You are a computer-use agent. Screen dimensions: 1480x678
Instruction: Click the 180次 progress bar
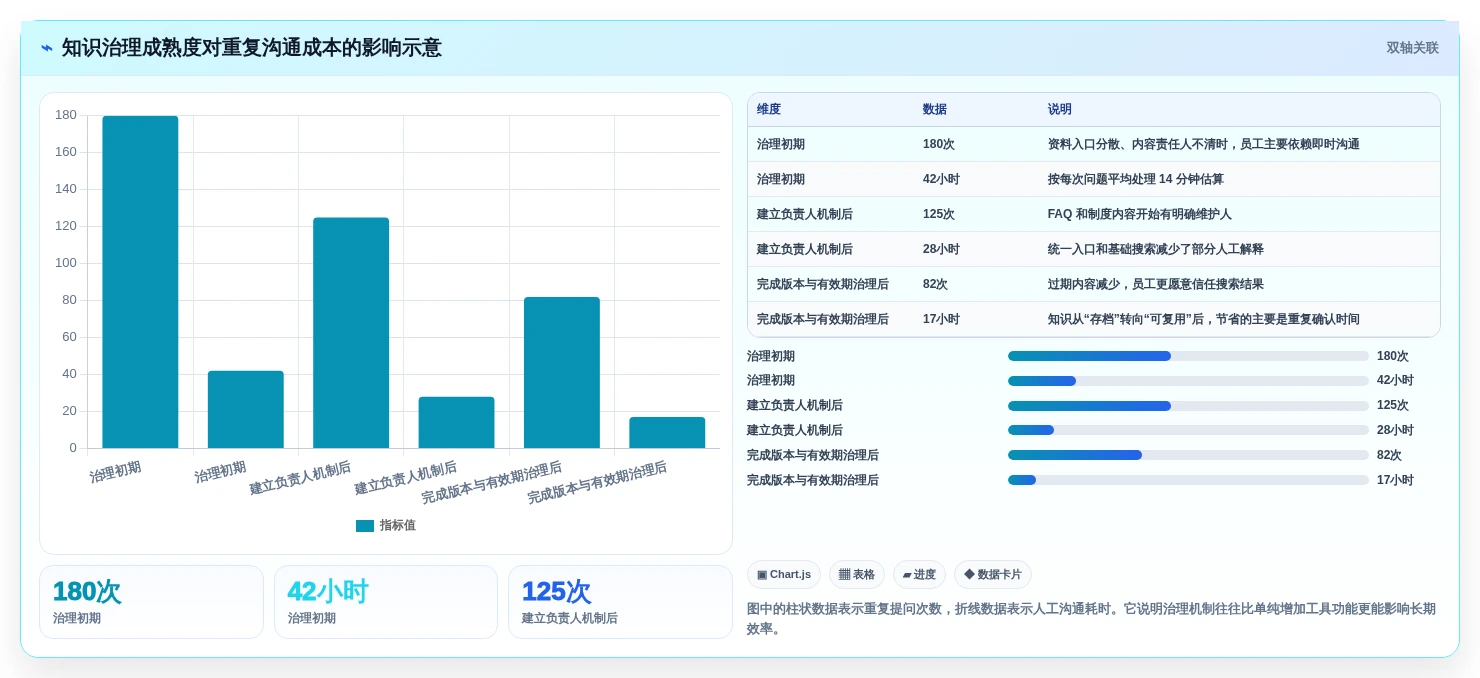pos(1188,356)
